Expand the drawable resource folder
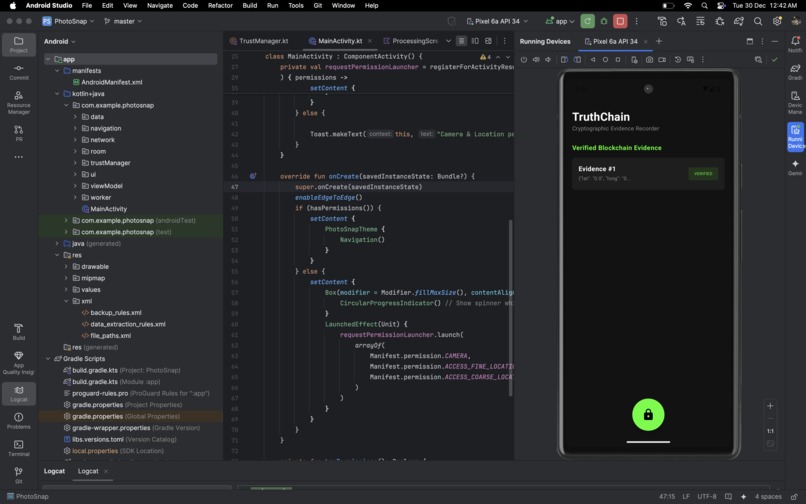The image size is (806, 504). coord(66,266)
